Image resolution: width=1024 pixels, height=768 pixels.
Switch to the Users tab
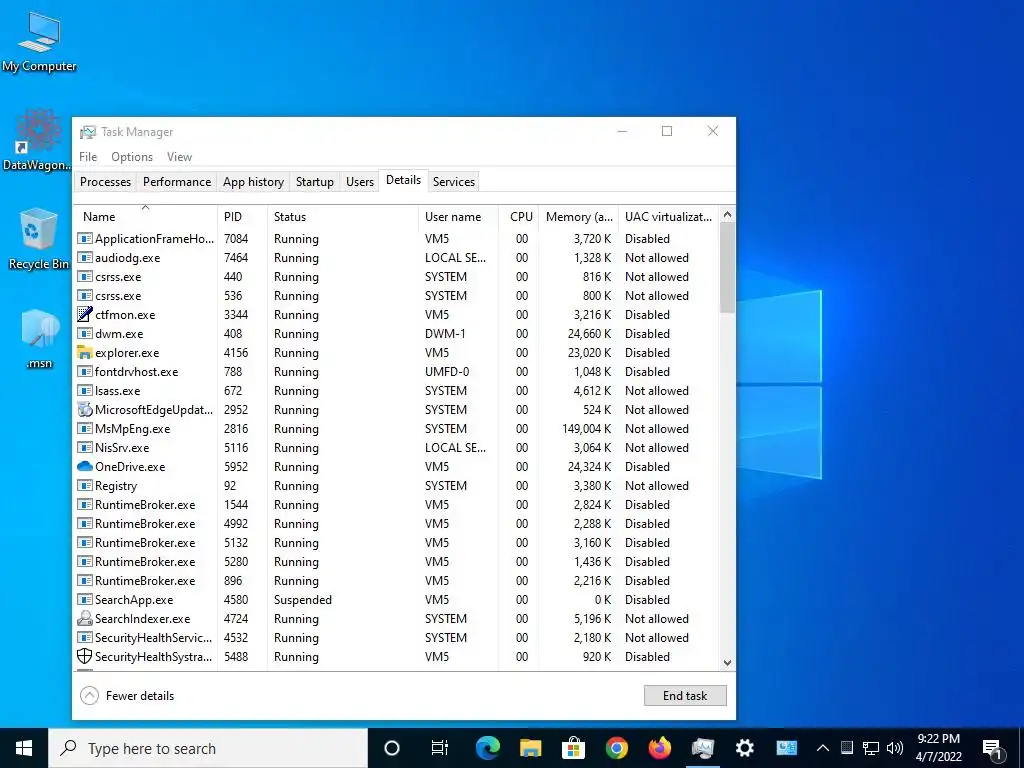pos(360,182)
